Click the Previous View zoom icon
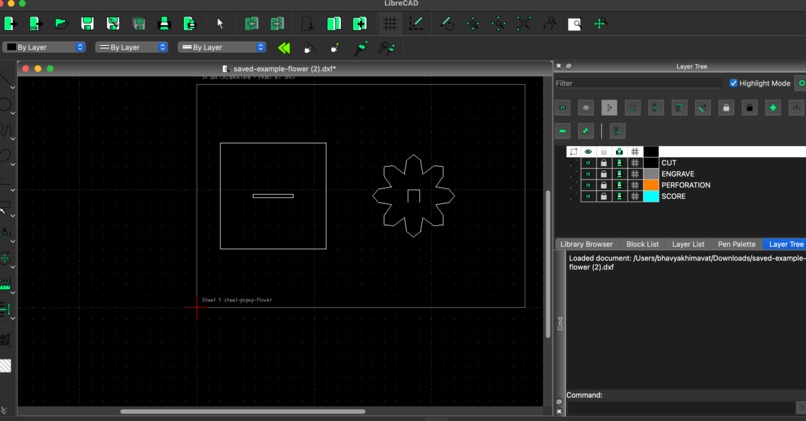This screenshot has width=806, height=421. coord(549,24)
